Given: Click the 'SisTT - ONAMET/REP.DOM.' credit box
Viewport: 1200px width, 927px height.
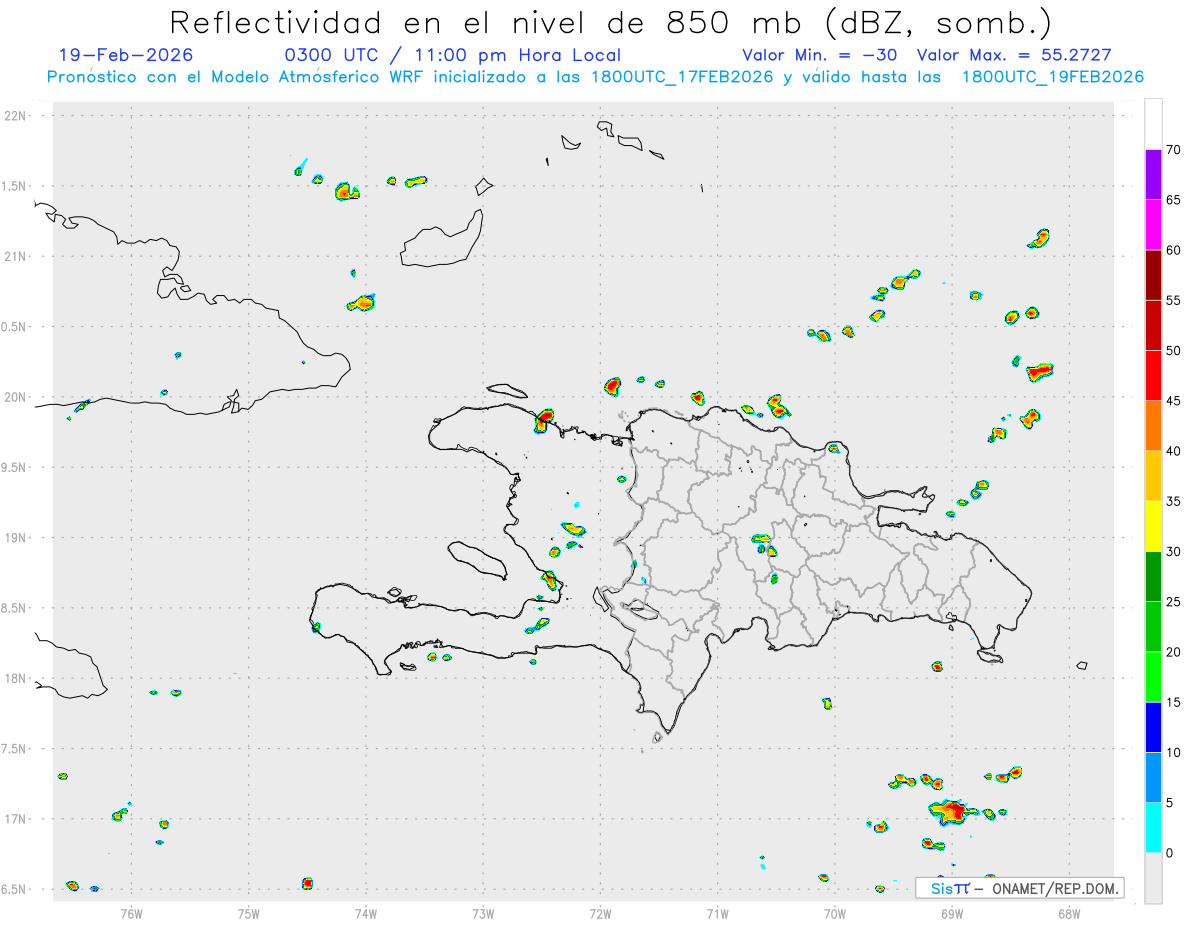Looking at the screenshot, I should pyautogui.click(x=1020, y=888).
